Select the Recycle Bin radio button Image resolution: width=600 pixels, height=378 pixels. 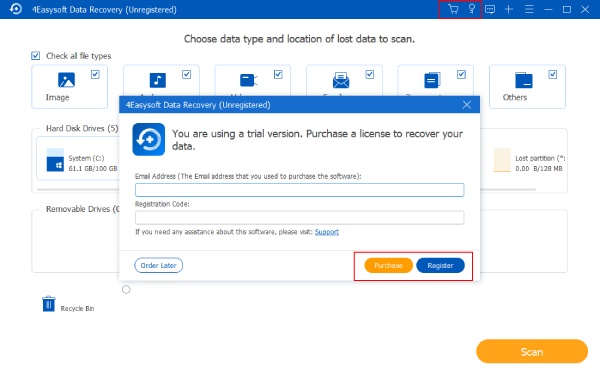click(126, 290)
